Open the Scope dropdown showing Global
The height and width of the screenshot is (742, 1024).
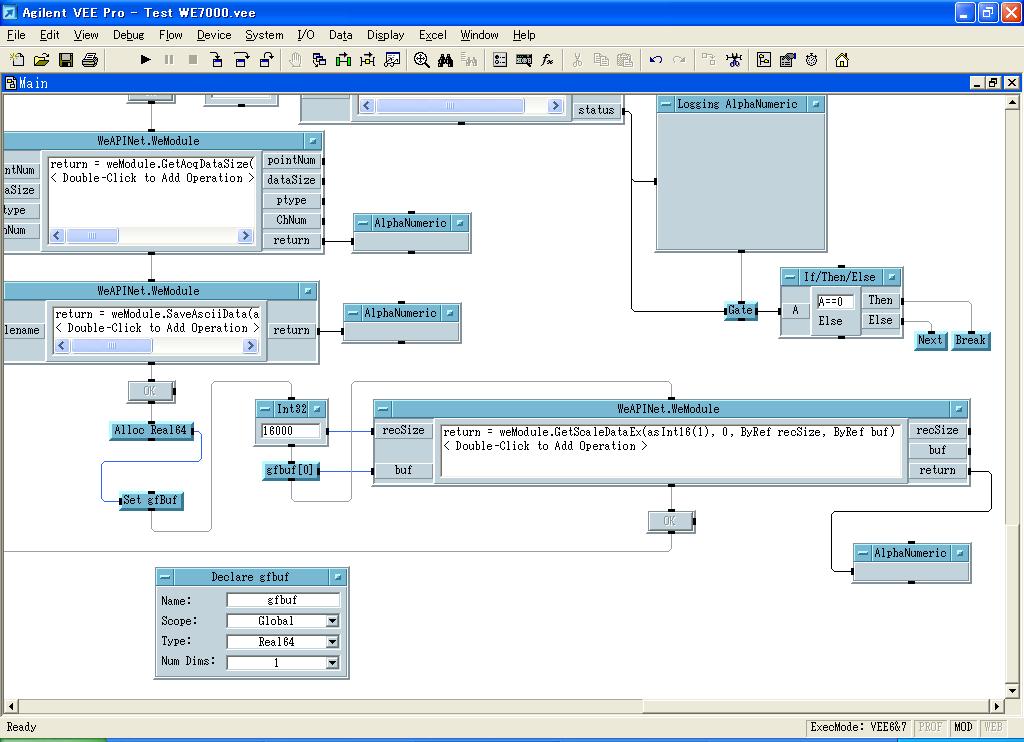point(332,621)
